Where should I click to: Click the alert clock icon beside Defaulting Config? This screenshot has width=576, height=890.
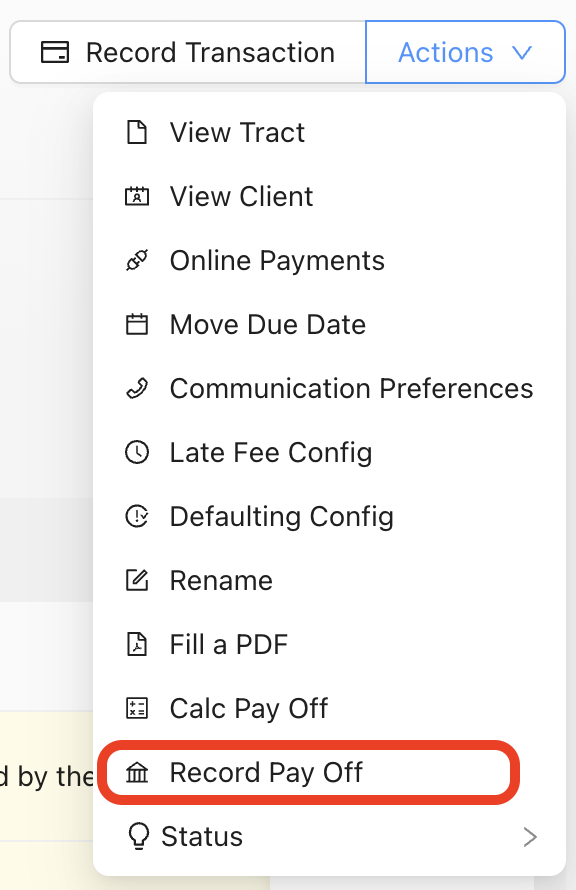[137, 517]
